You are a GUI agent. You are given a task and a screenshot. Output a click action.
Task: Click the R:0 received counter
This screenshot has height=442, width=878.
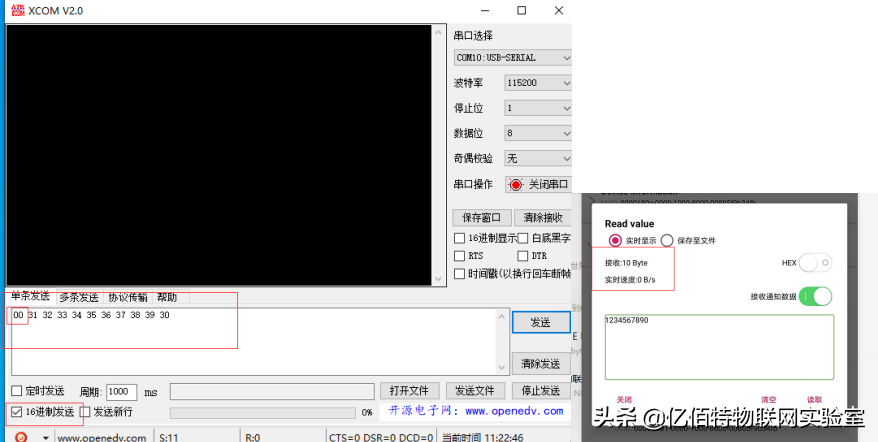click(x=253, y=438)
